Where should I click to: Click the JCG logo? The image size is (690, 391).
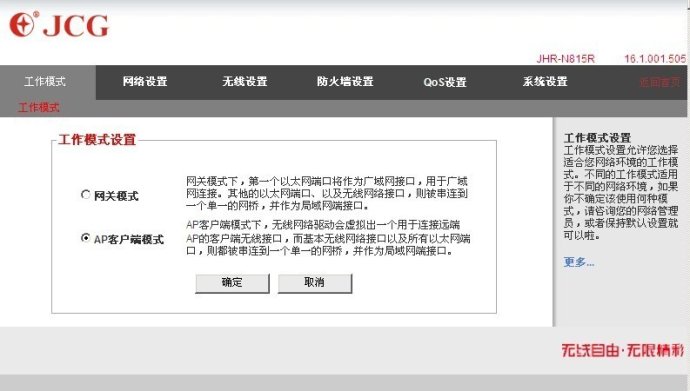click(x=59, y=25)
